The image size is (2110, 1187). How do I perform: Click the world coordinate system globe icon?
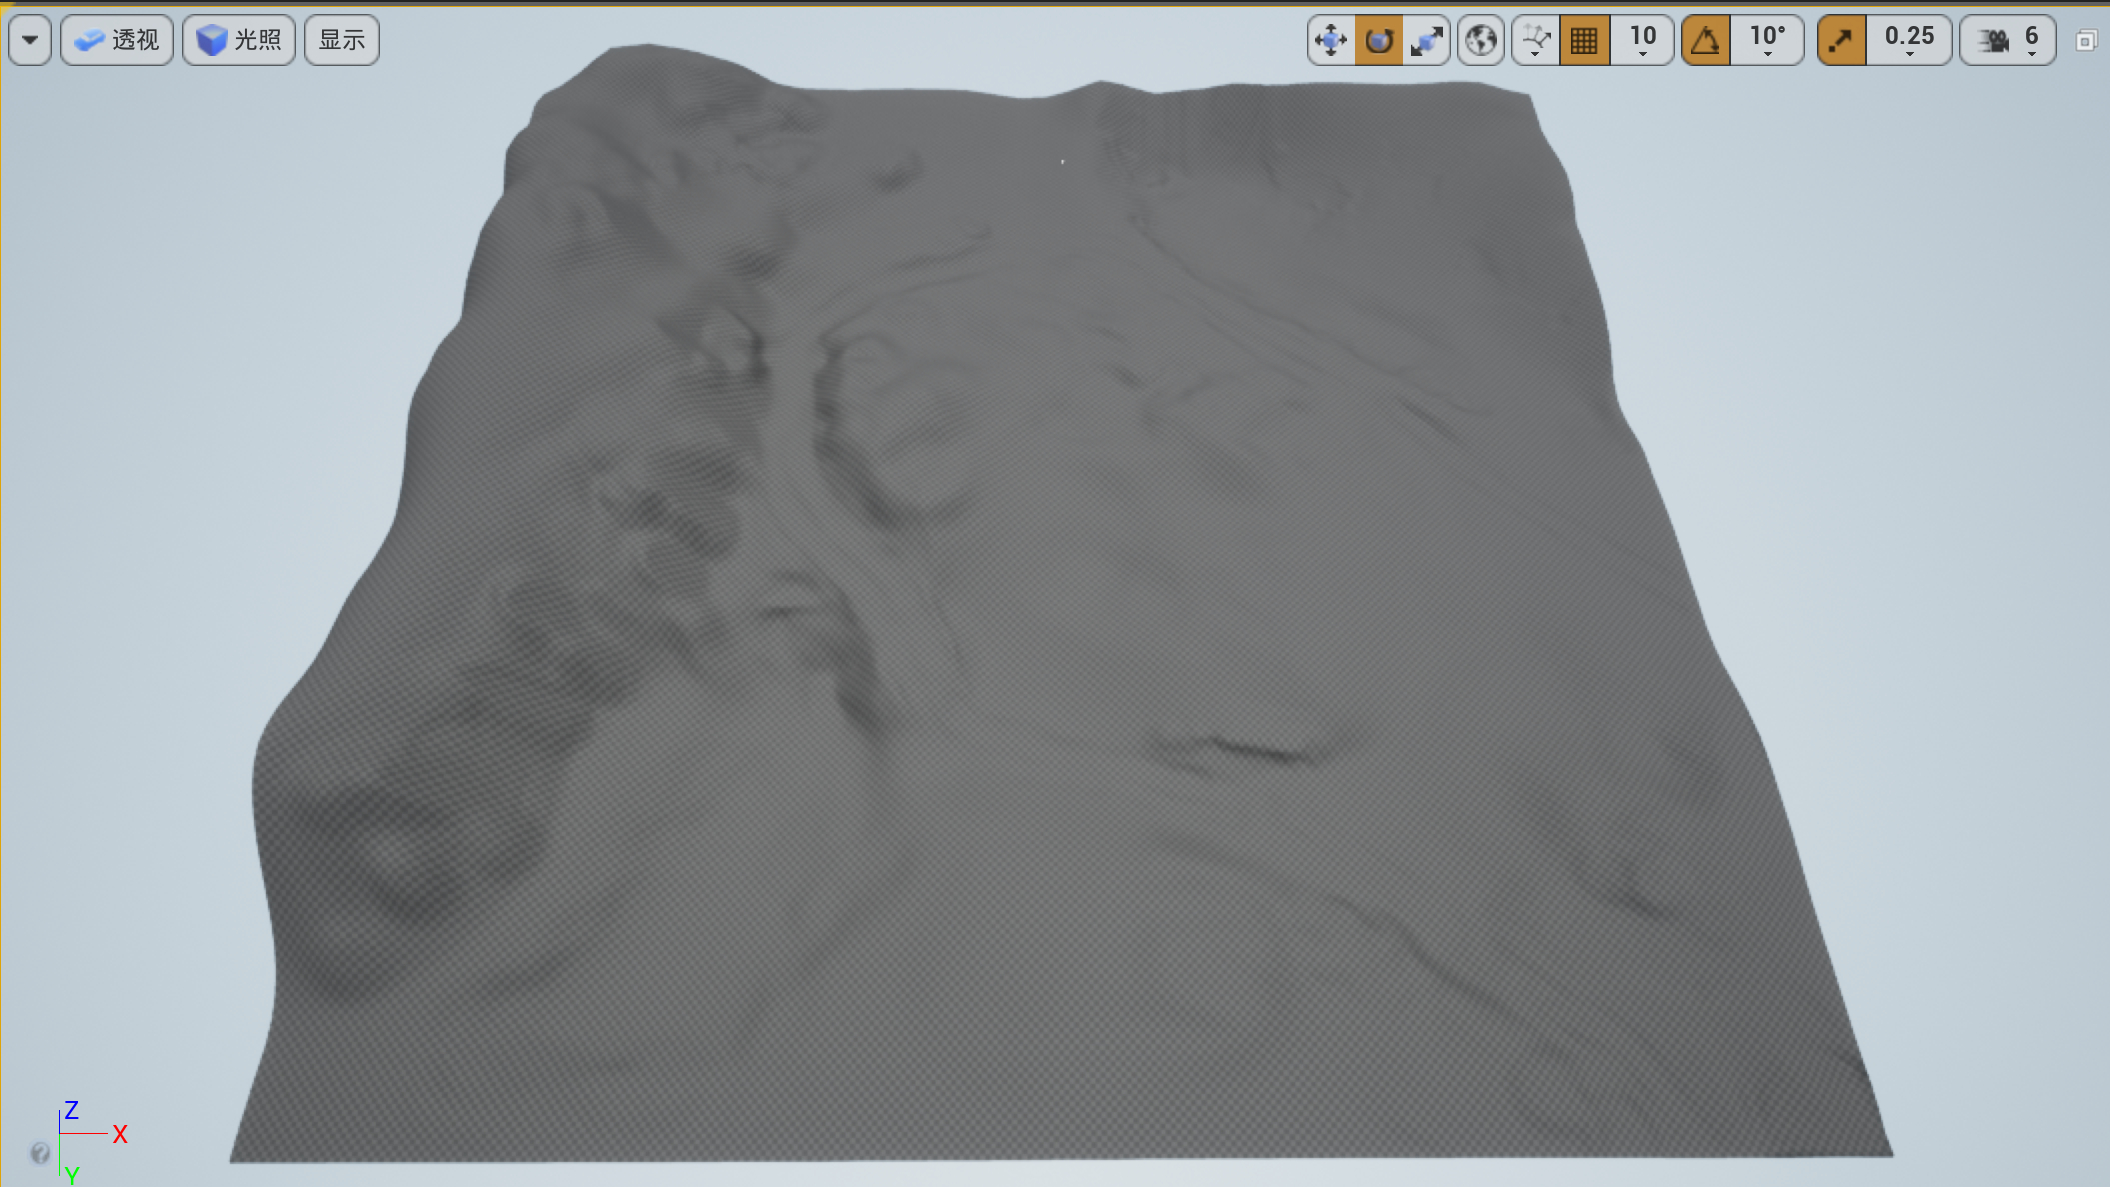click(x=1481, y=40)
